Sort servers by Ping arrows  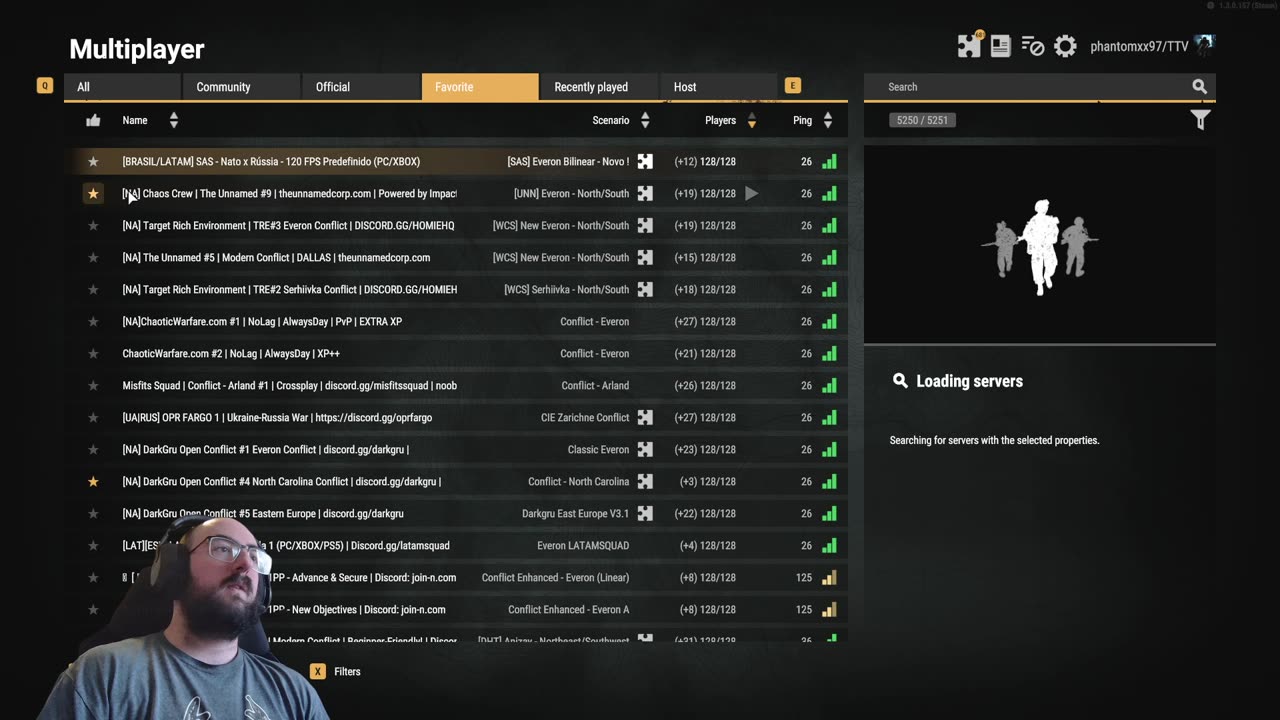[x=828, y=120]
